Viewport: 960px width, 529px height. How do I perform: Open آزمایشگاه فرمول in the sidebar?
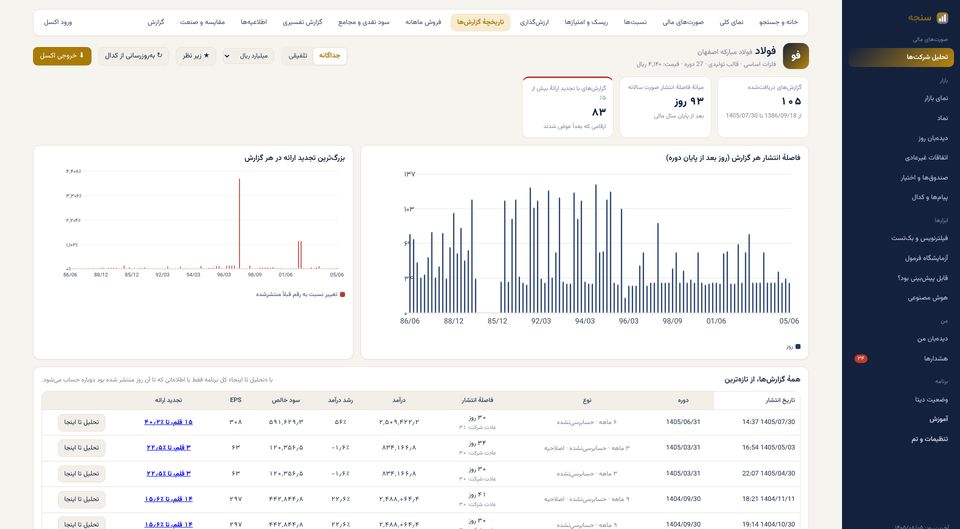pyautogui.click(x=926, y=258)
